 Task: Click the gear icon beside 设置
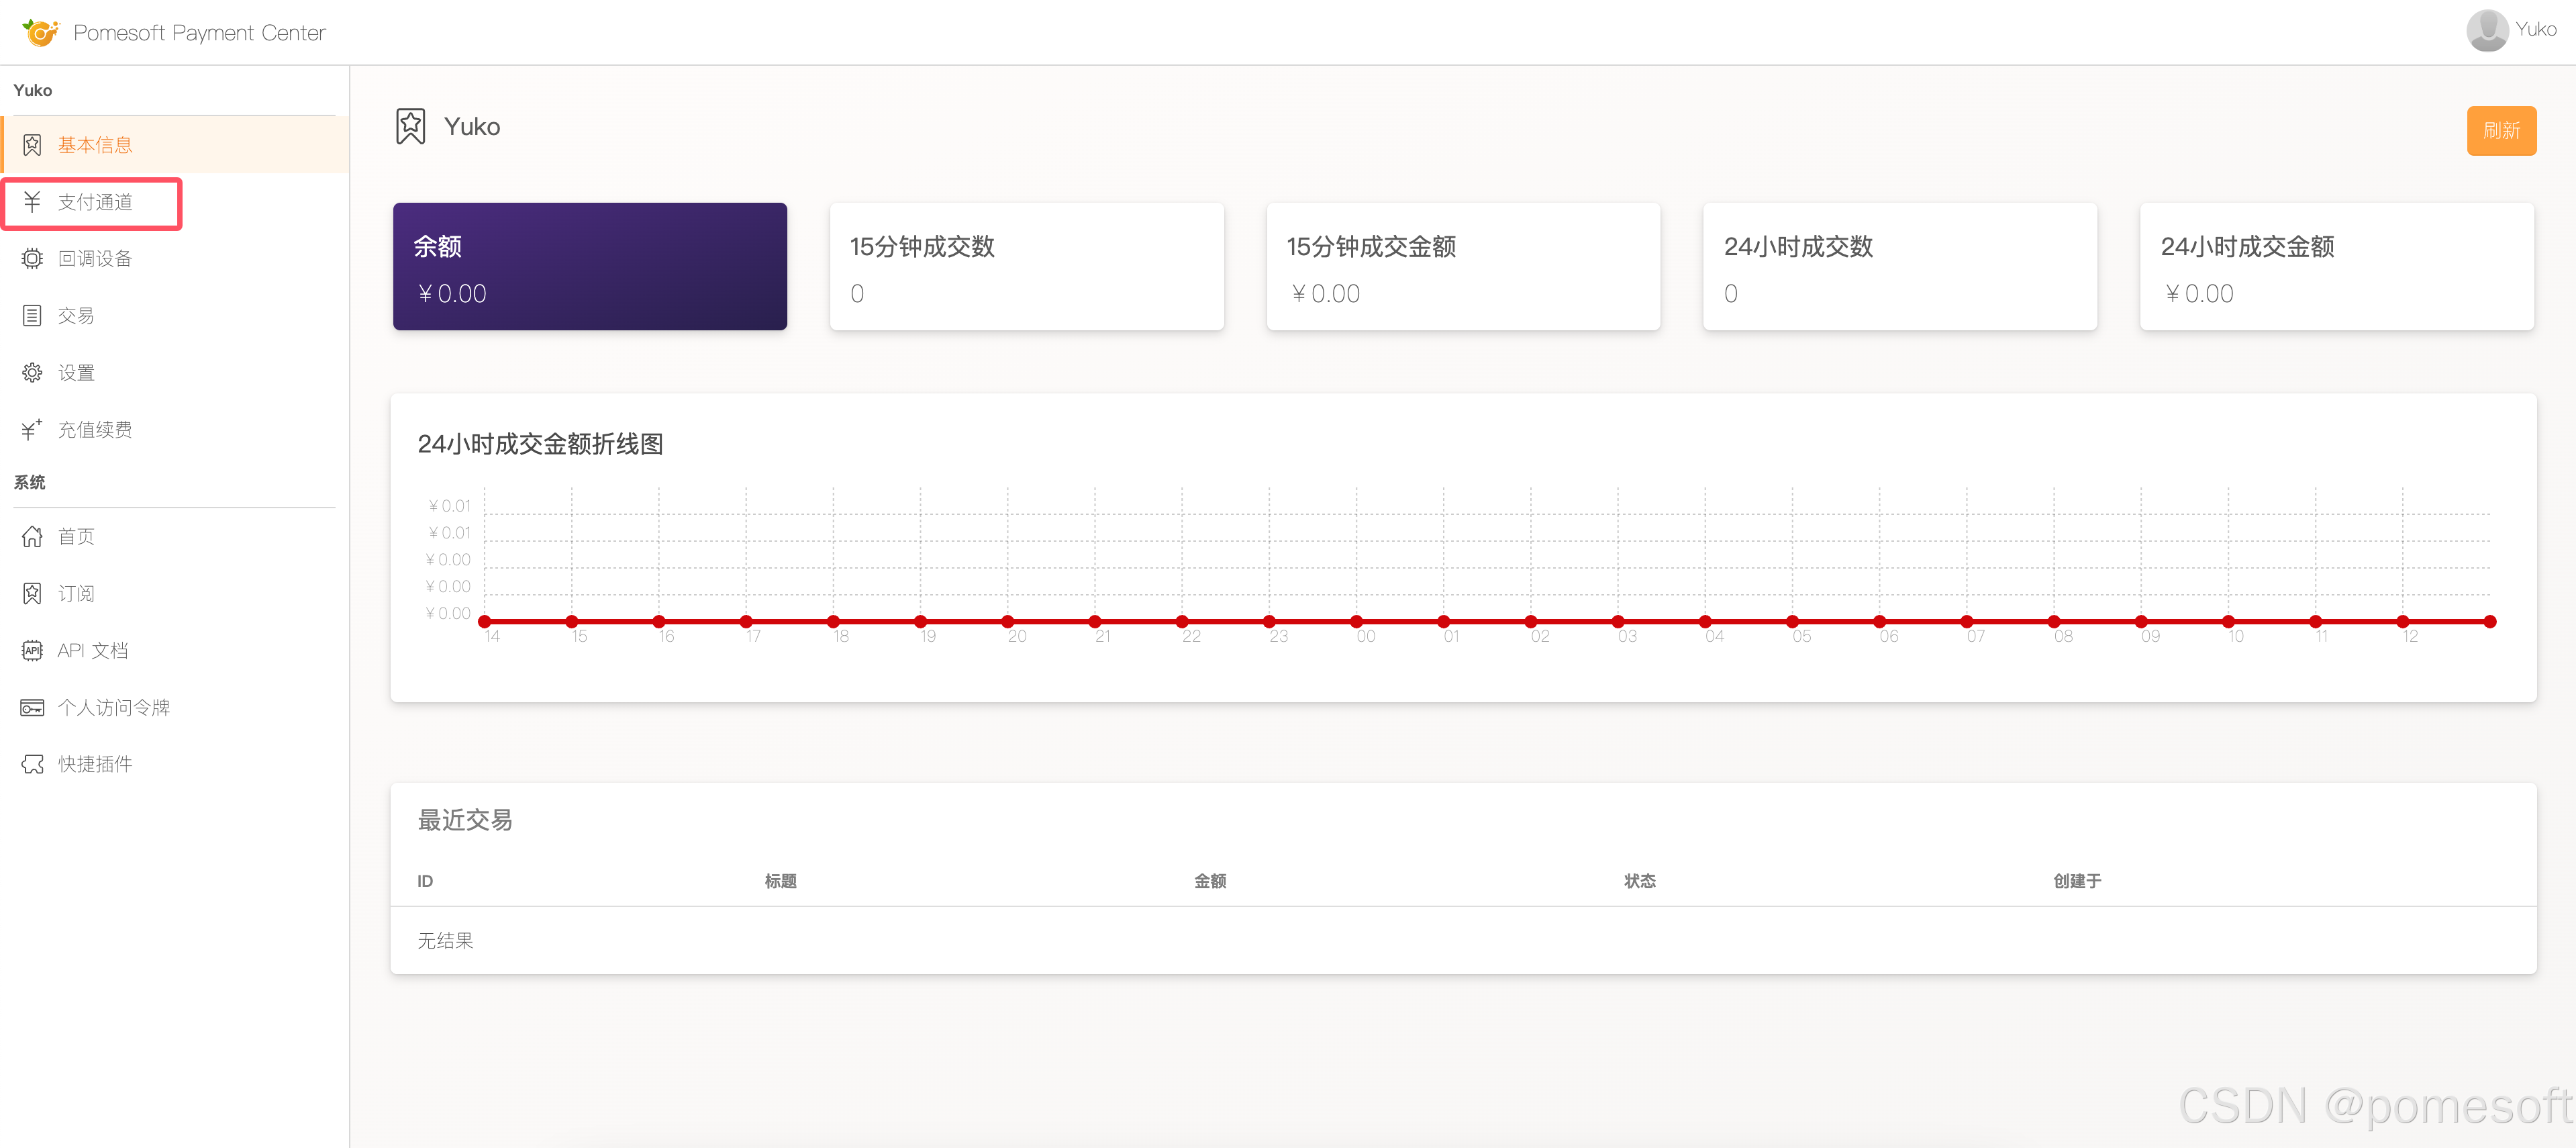coord(32,373)
